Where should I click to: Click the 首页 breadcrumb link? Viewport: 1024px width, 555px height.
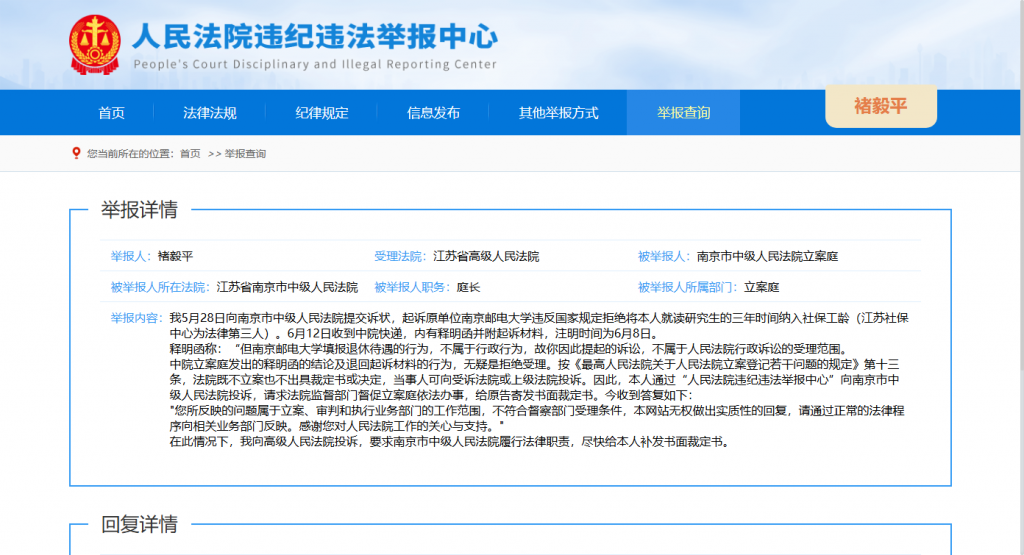190,154
